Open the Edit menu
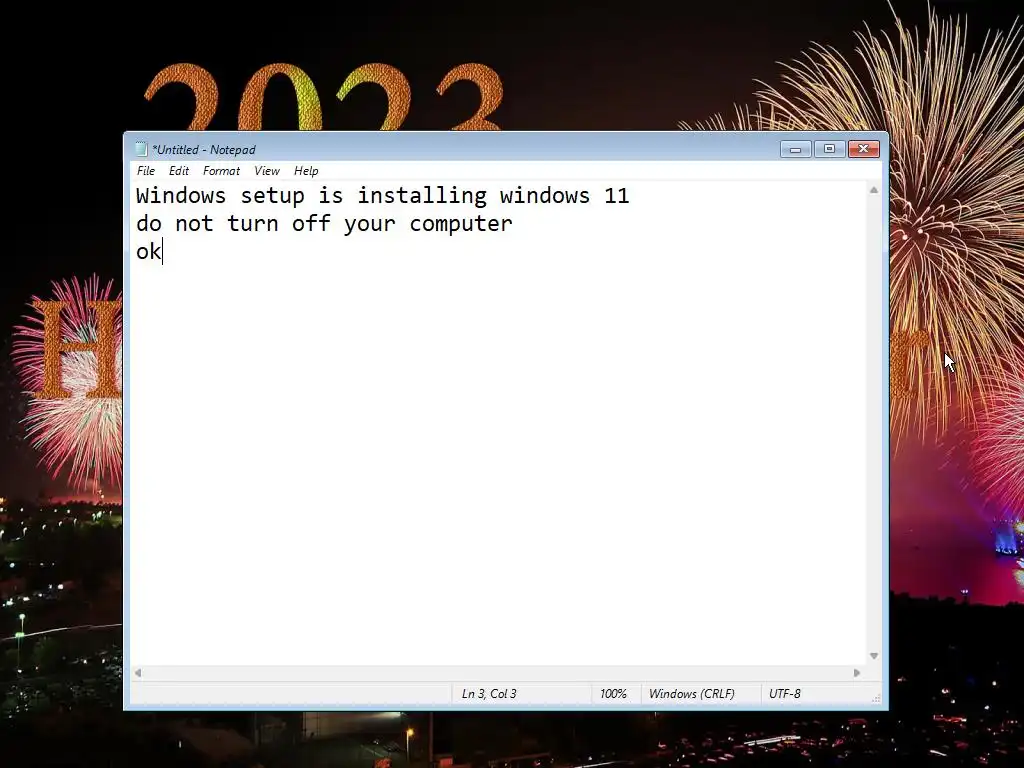 178,171
